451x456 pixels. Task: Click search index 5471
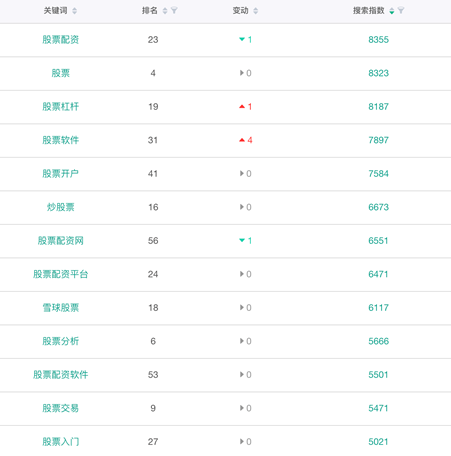coord(379,408)
